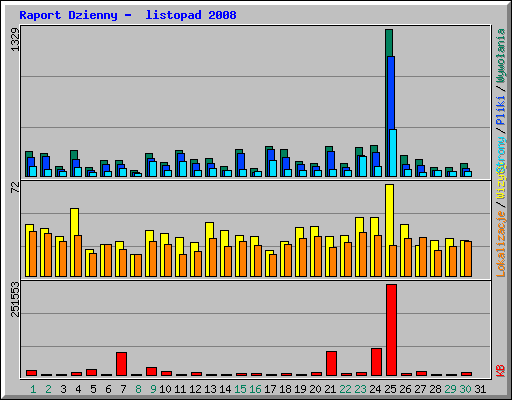Click day label 22 on the x-axis
512x400 pixels.
tap(345, 389)
